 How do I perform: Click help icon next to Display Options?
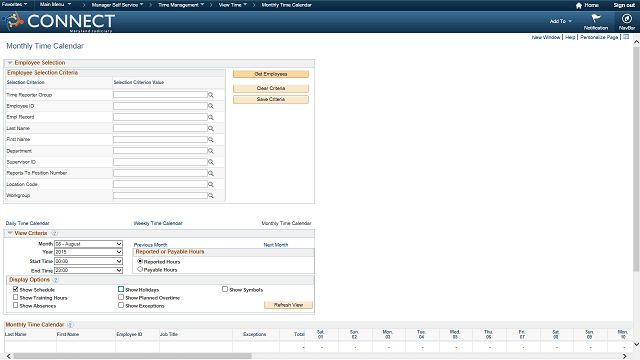(56, 280)
